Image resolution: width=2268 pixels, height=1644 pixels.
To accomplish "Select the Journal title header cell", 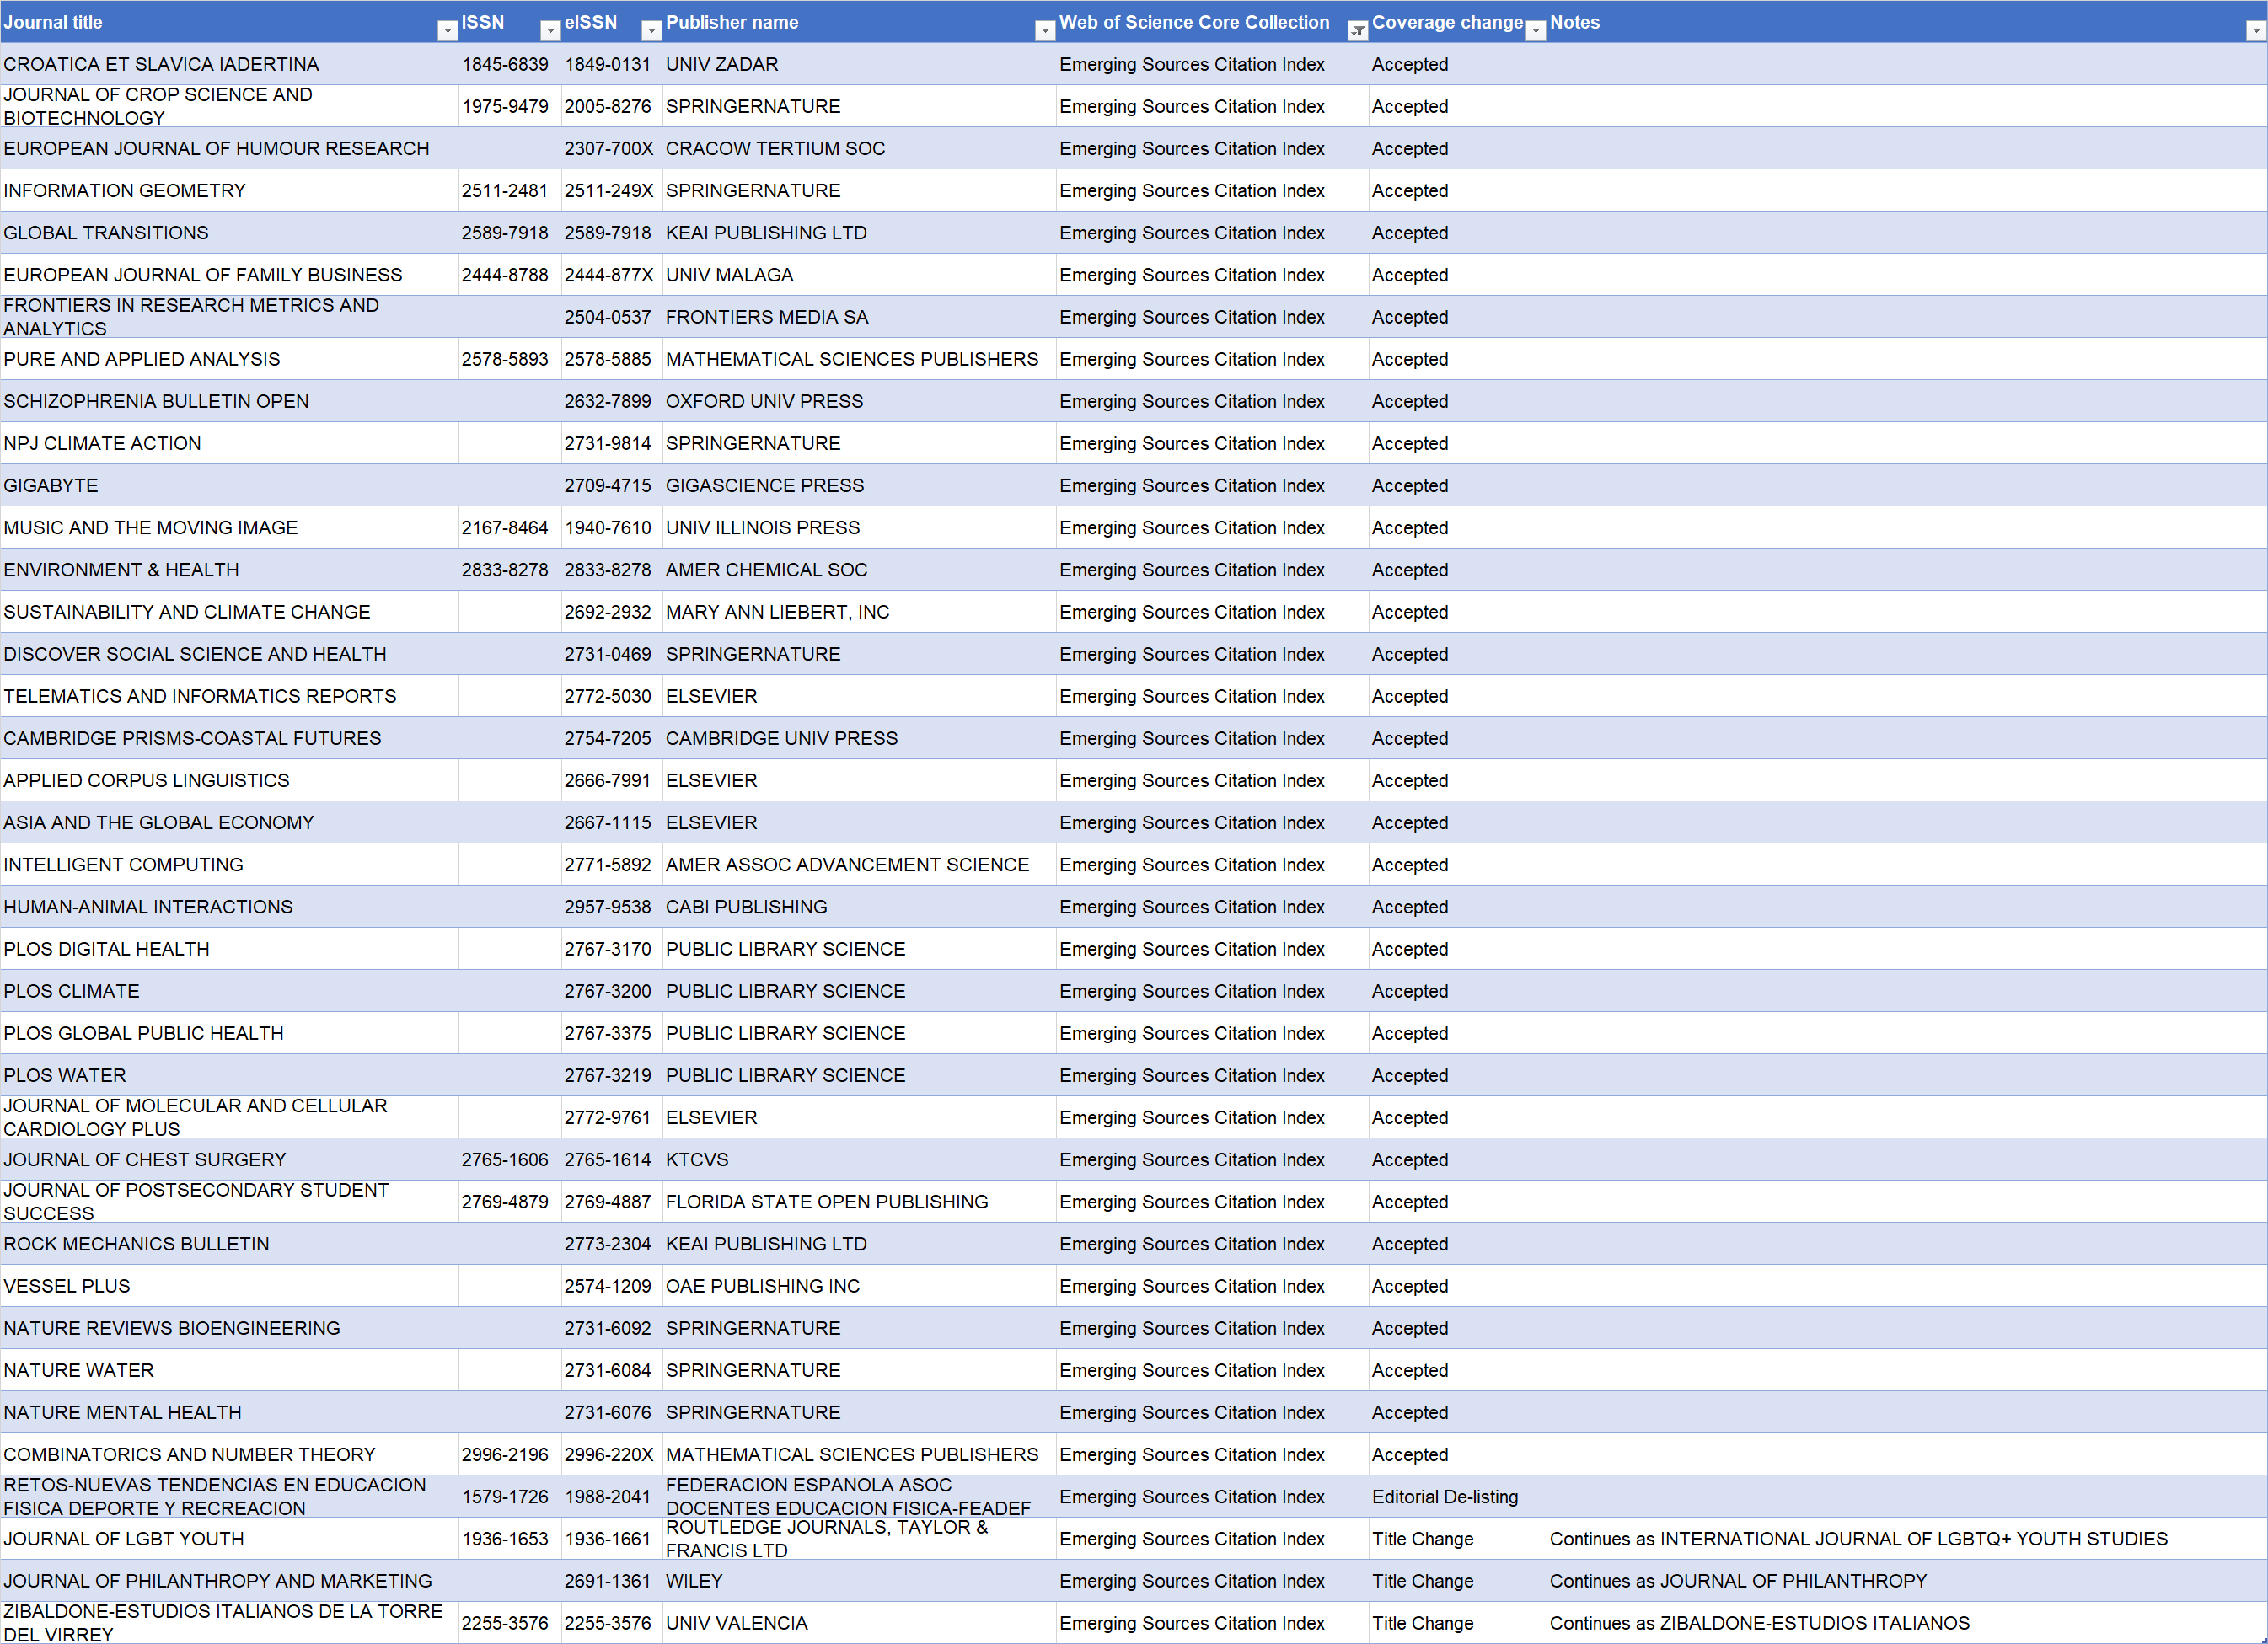I will [229, 22].
